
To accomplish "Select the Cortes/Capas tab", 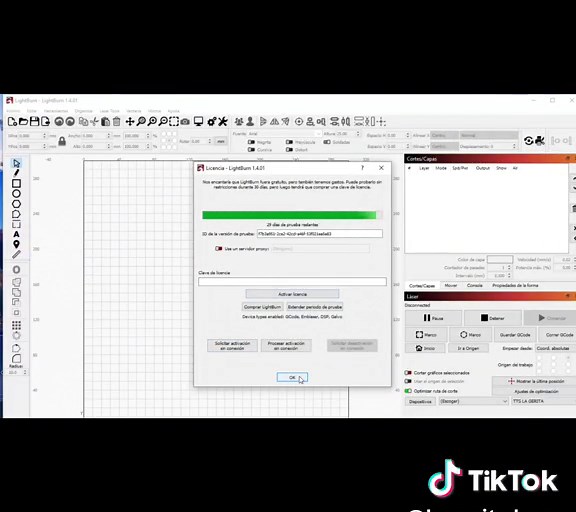I will coord(422,285).
